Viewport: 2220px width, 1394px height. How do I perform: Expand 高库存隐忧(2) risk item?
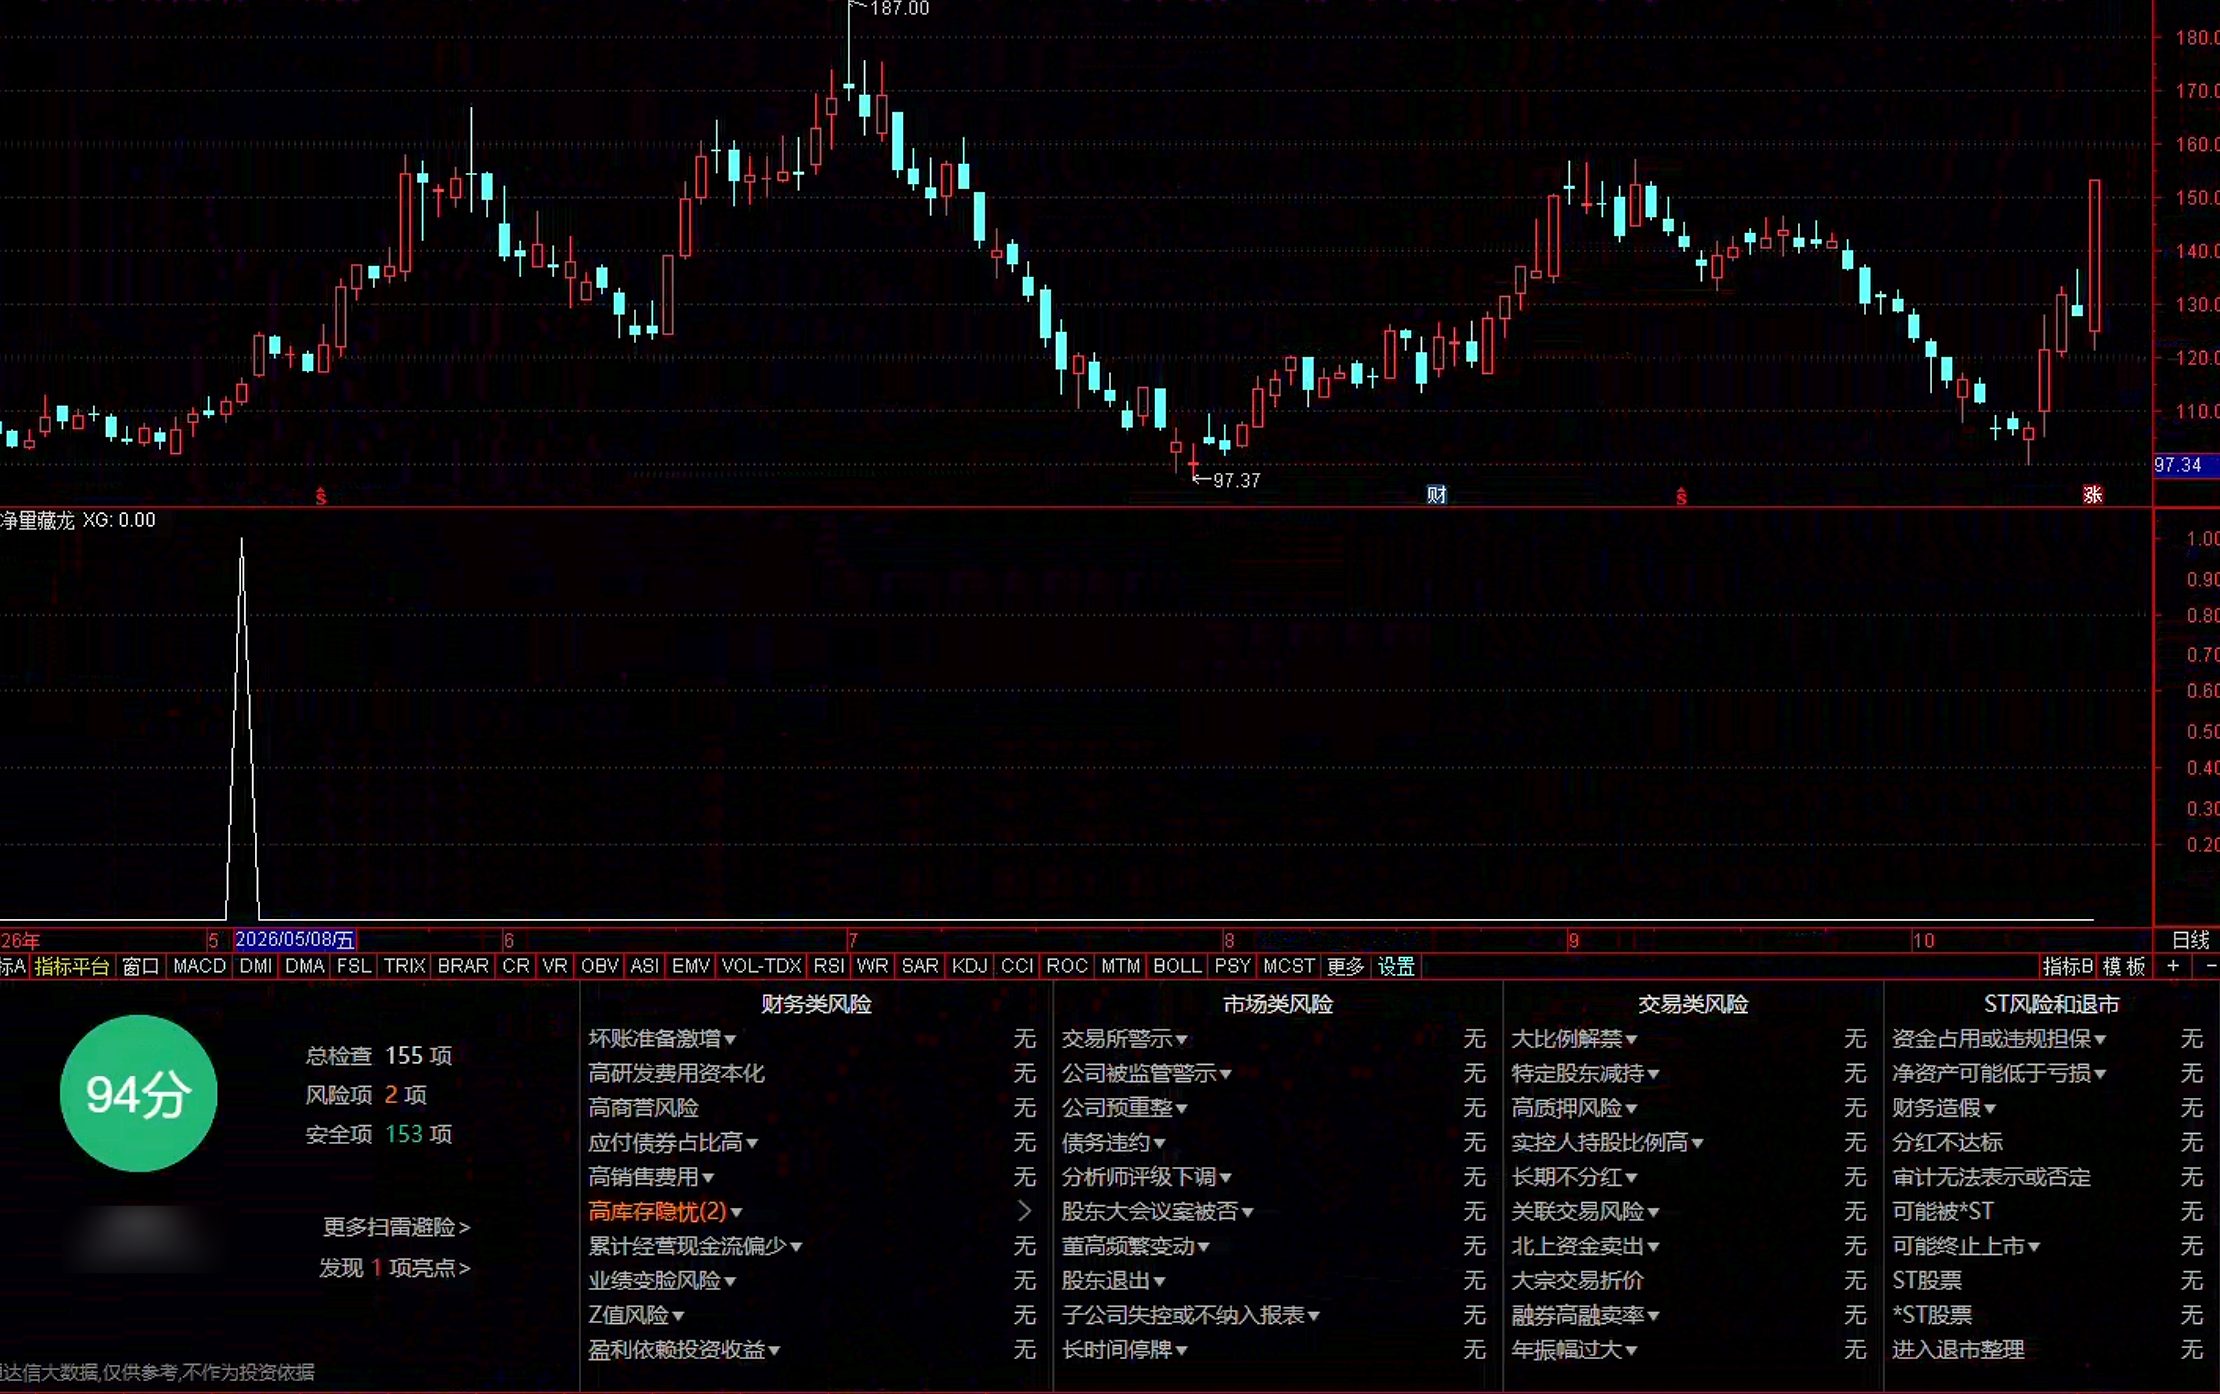point(665,1211)
